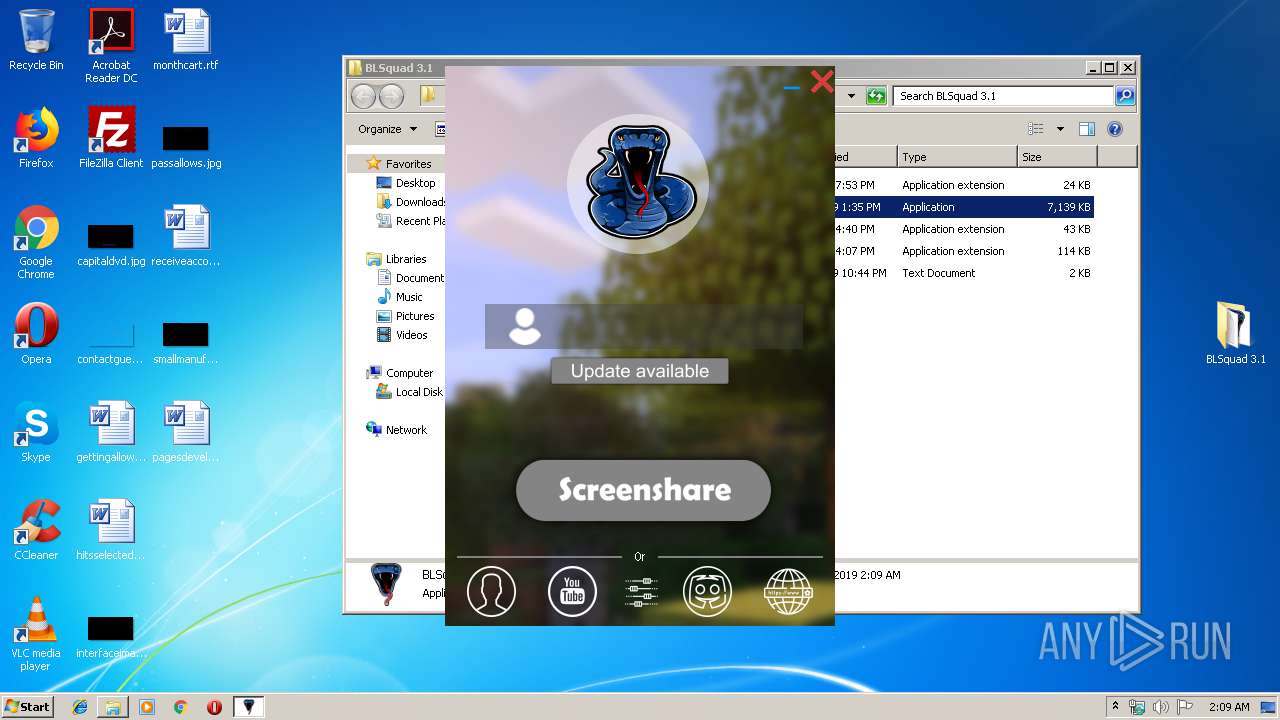Select the CCleaner desktop icon
This screenshot has height=720, width=1280.
pos(36,530)
